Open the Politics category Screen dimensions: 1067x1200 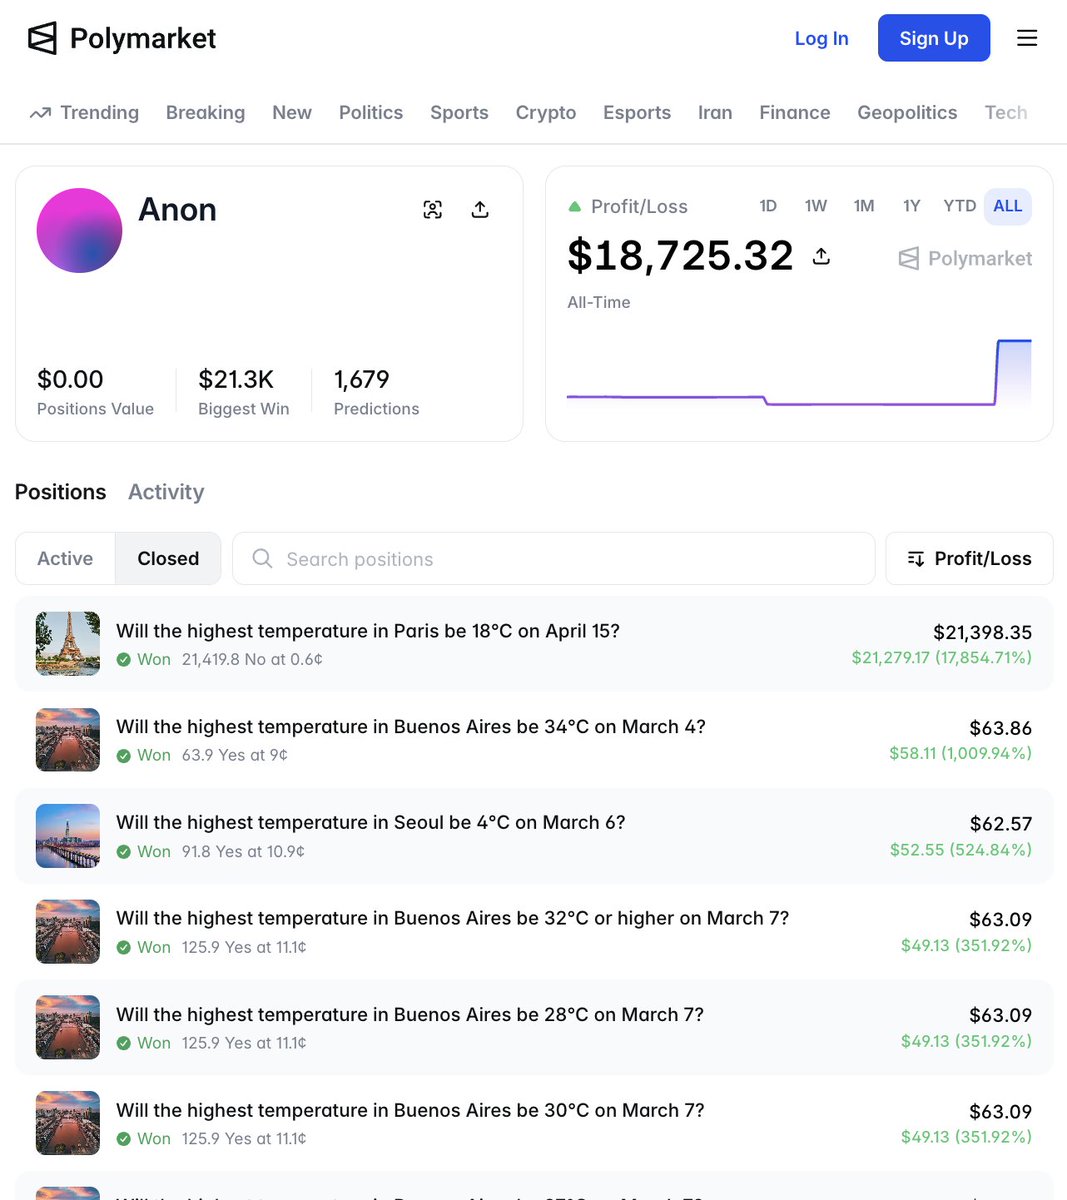(371, 113)
